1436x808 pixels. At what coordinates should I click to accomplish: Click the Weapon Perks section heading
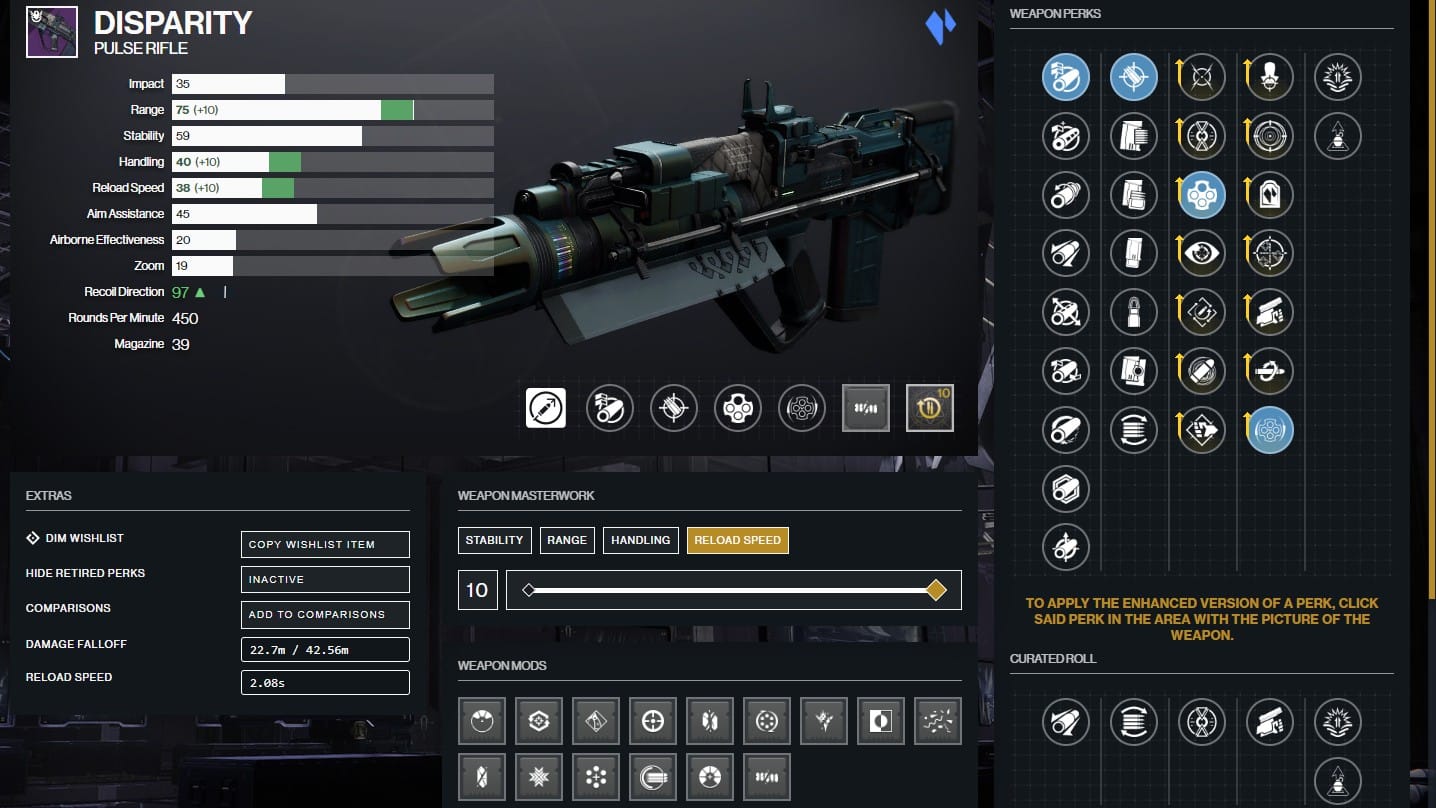[x=1055, y=14]
